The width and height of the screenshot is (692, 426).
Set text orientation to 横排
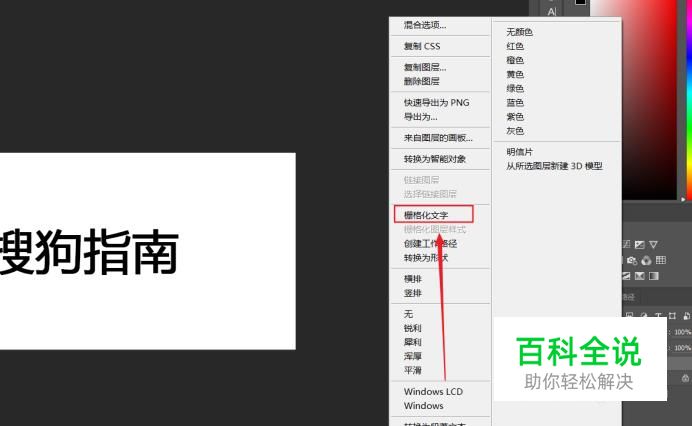pos(413,279)
